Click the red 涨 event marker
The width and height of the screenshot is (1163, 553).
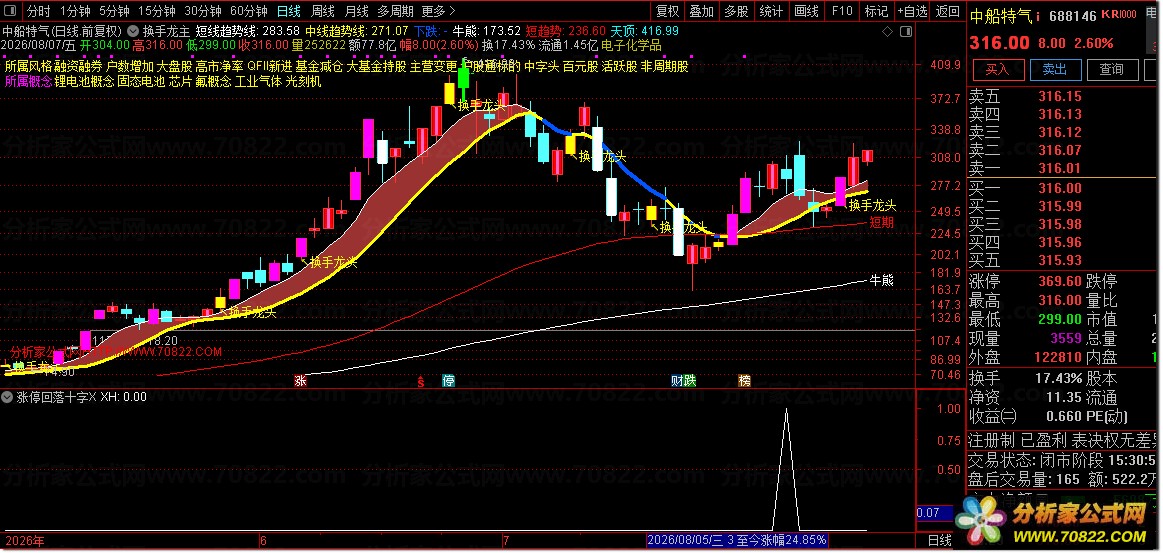(x=300, y=381)
